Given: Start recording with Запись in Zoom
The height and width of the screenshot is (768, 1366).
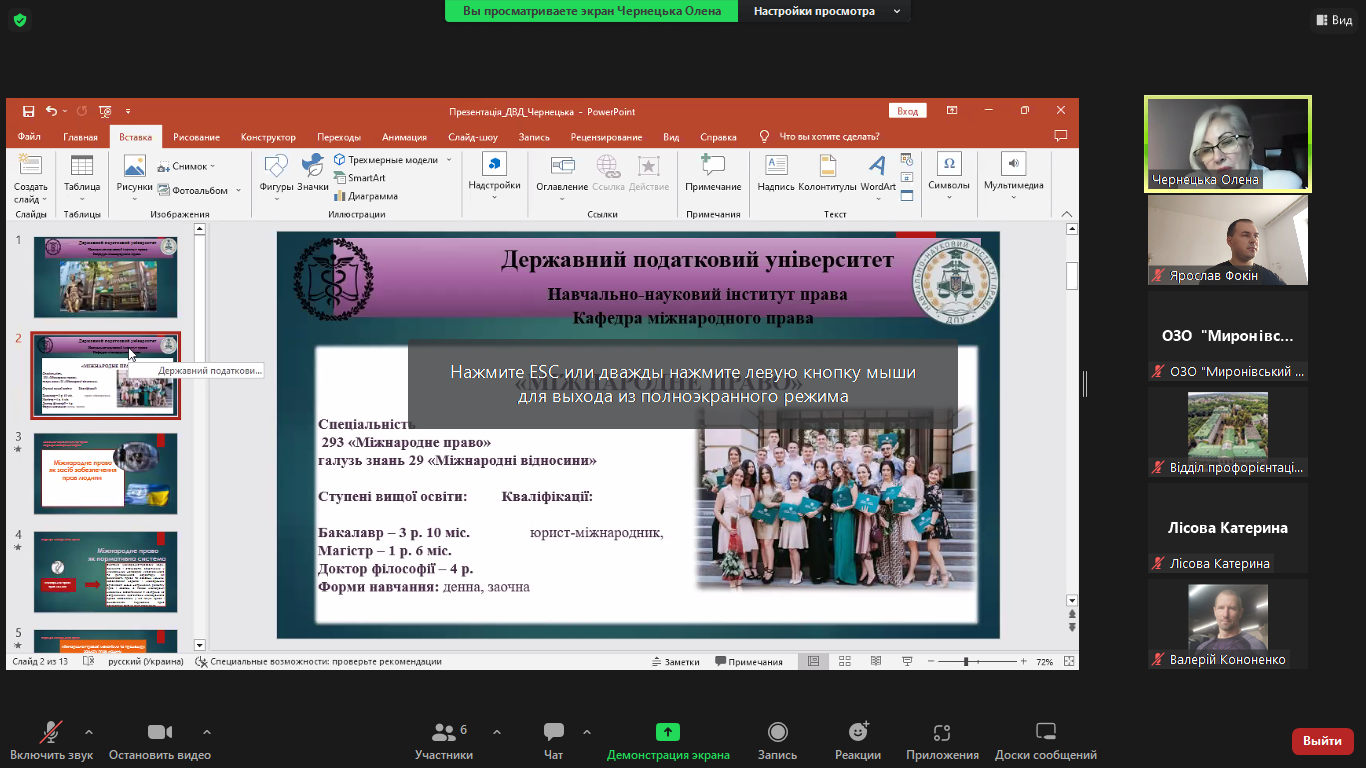Looking at the screenshot, I should (777, 741).
